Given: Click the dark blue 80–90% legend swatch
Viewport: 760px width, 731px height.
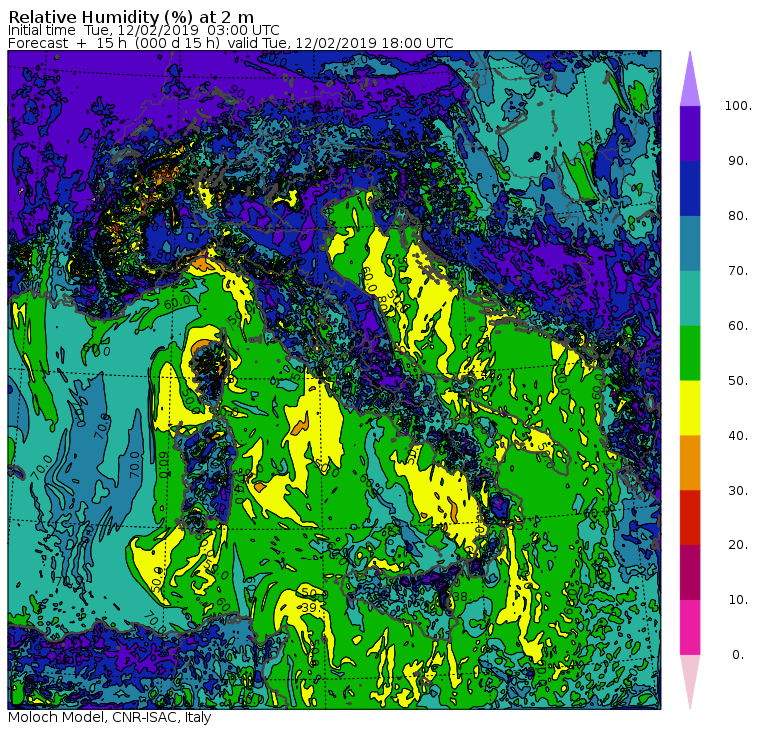Looking at the screenshot, I should 690,188.
